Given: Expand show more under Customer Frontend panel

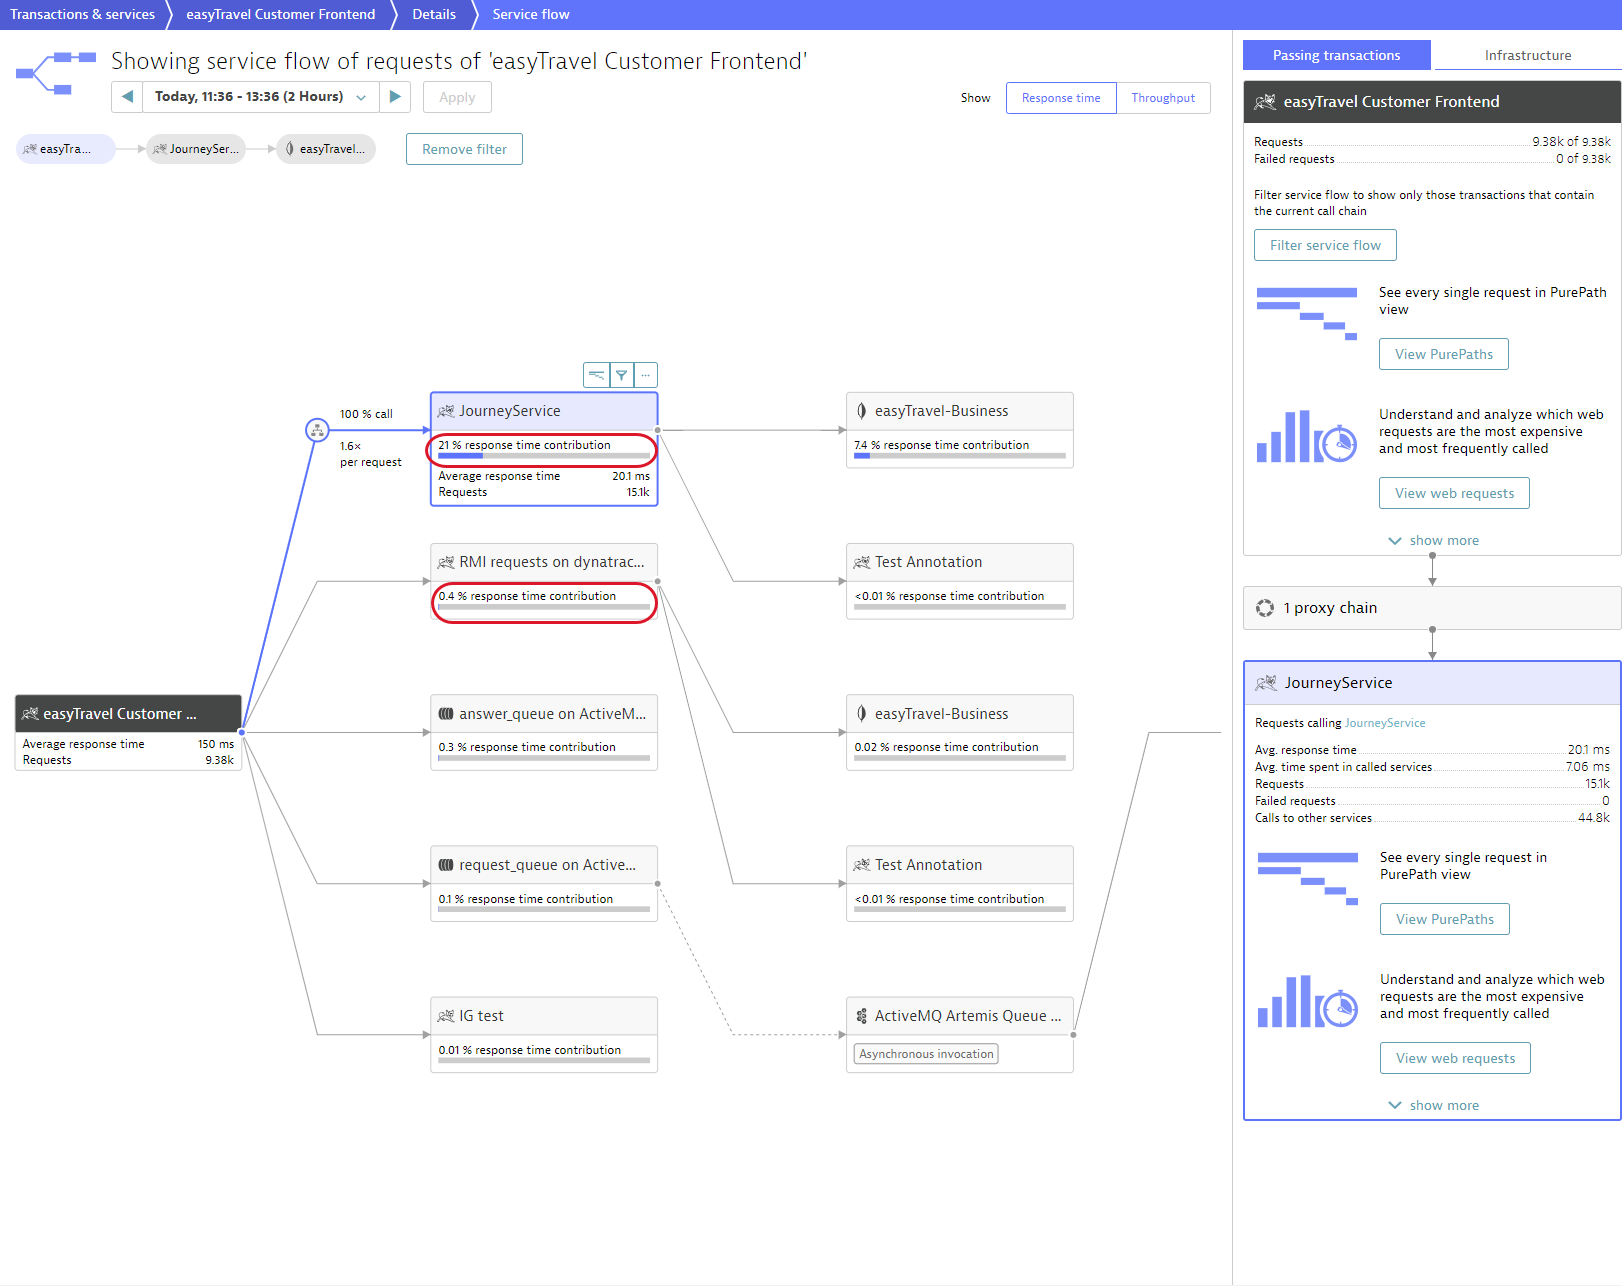Looking at the screenshot, I should (1433, 540).
